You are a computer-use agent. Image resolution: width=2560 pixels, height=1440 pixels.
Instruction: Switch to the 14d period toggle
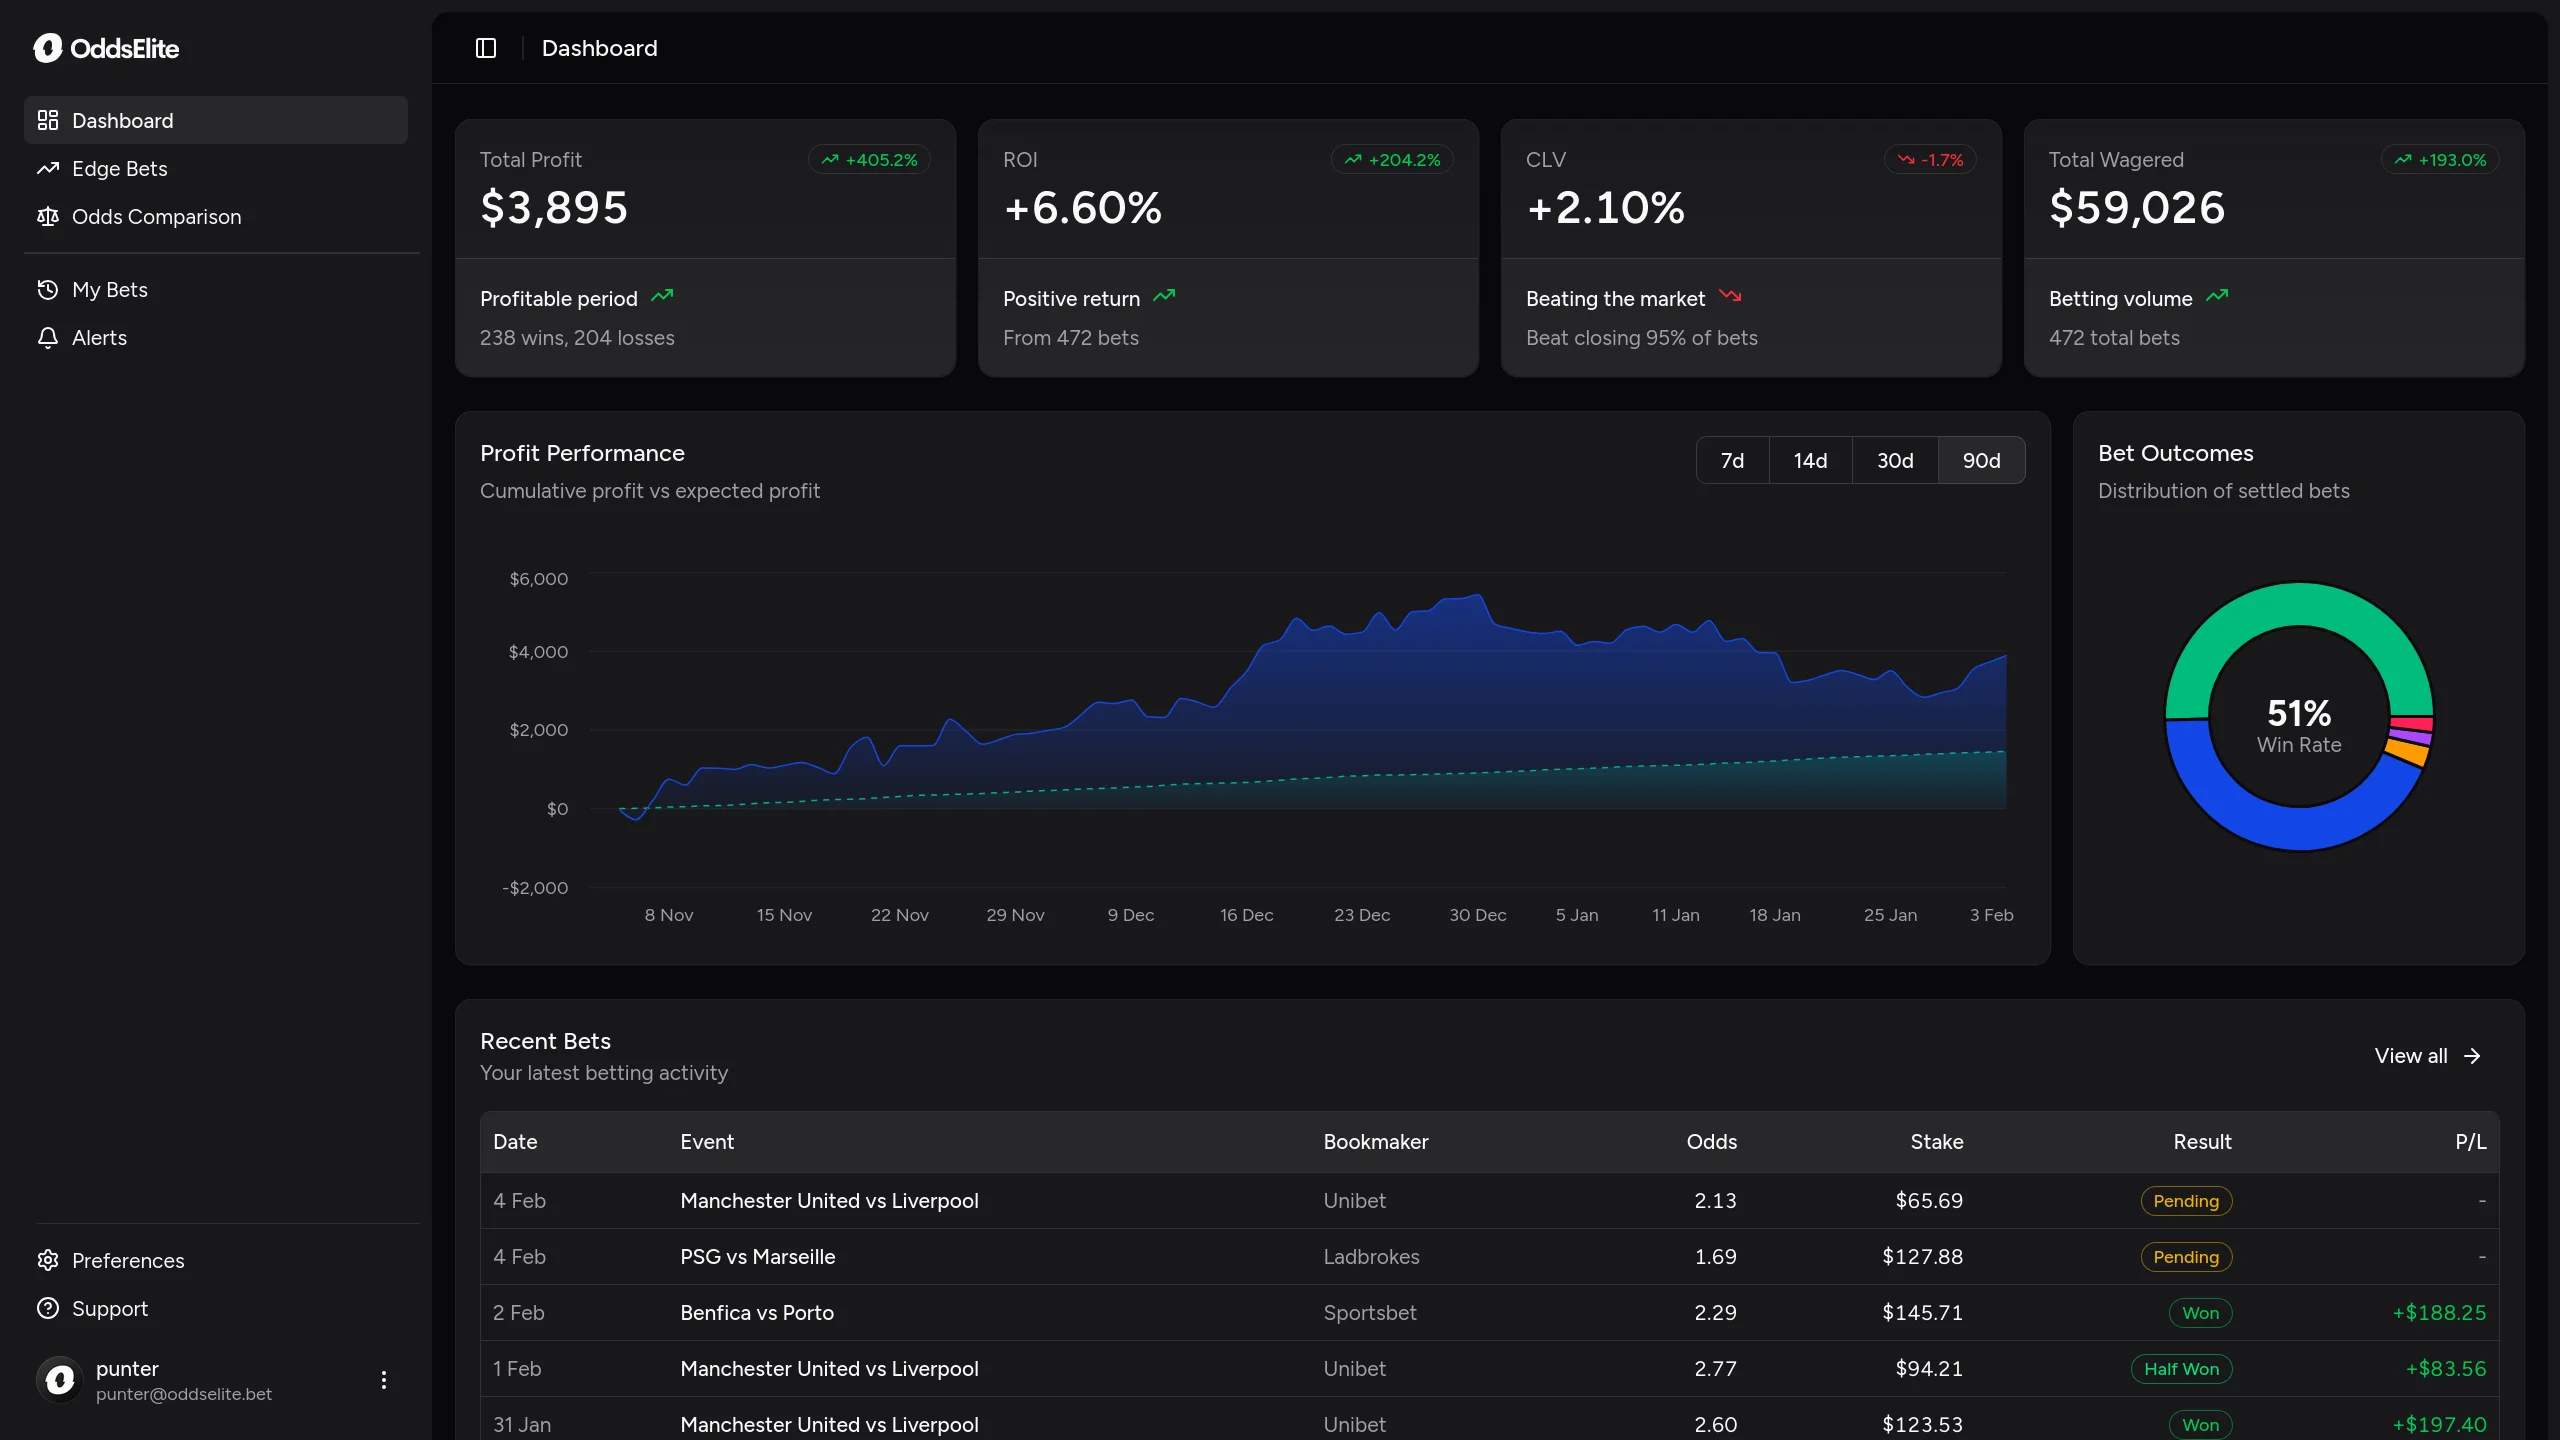tap(1810, 460)
